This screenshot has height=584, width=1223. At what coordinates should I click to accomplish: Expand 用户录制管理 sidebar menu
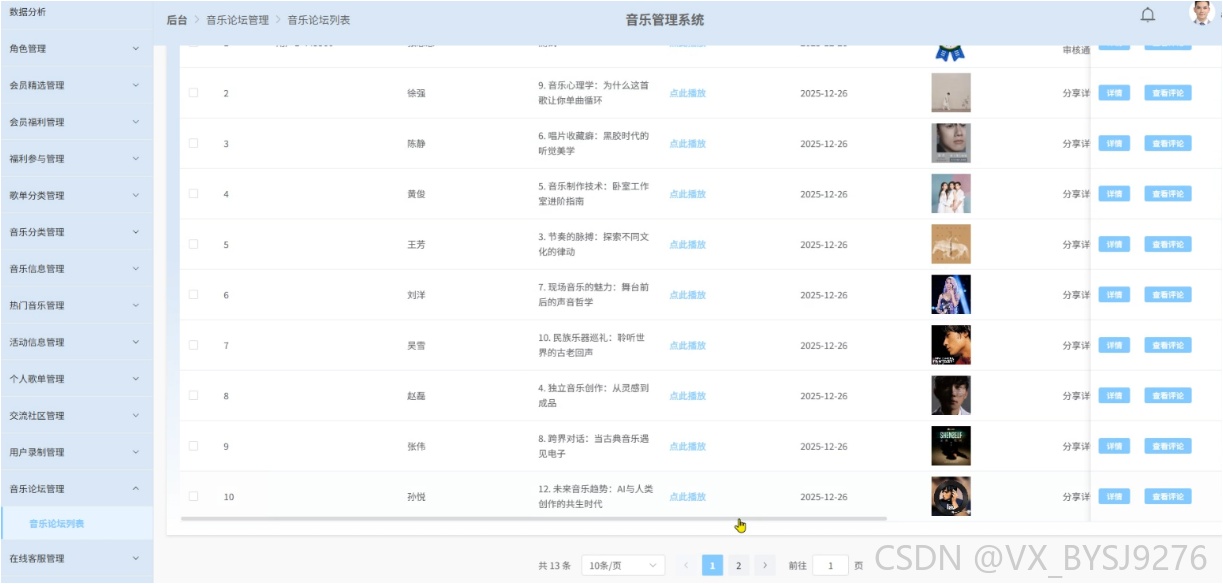click(x=76, y=452)
